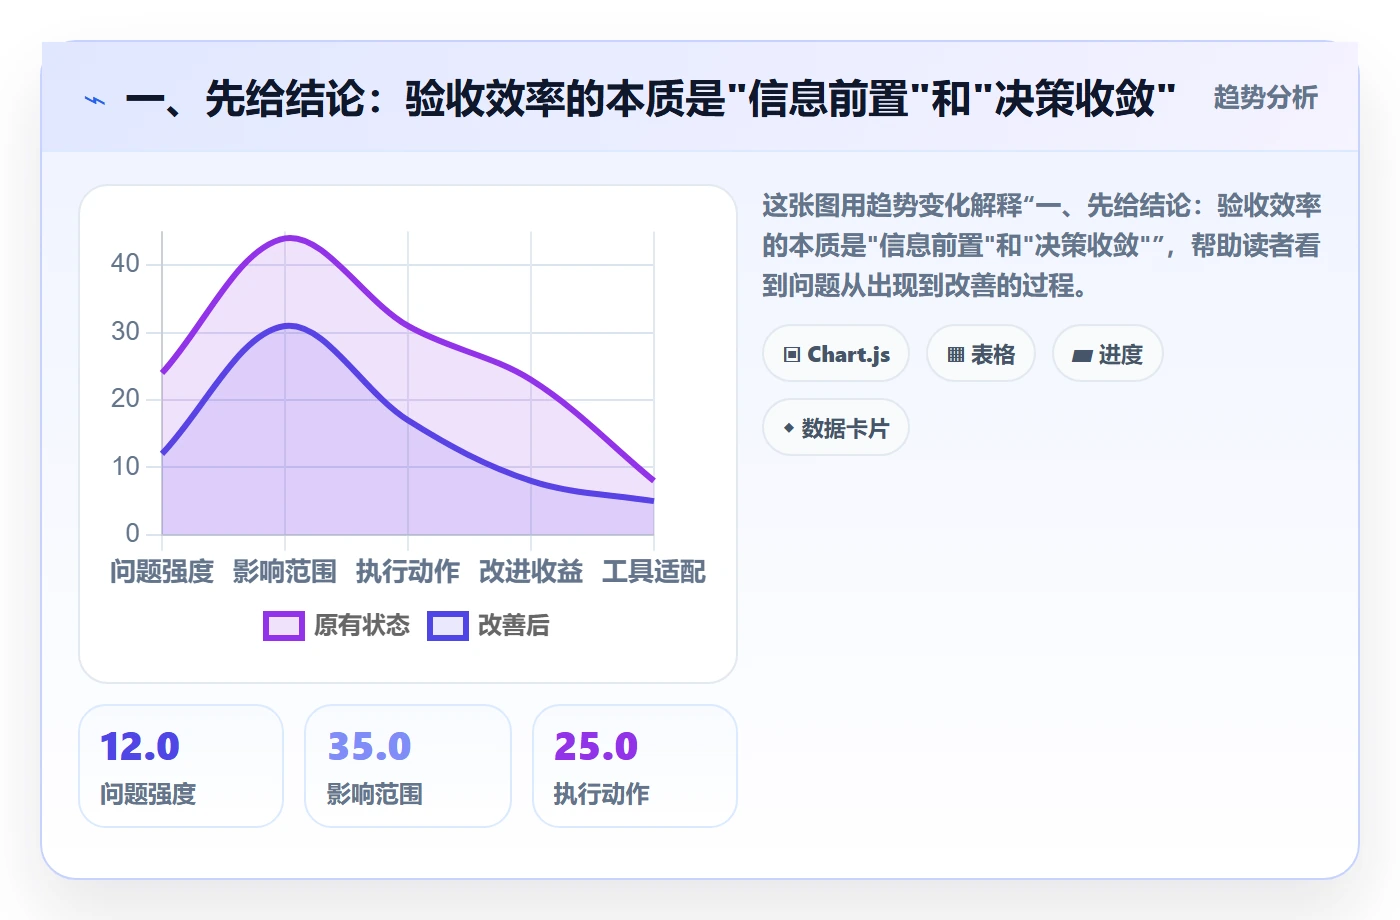Click the 改进收益 x-axis label
This screenshot has width=1400, height=920.
531,572
